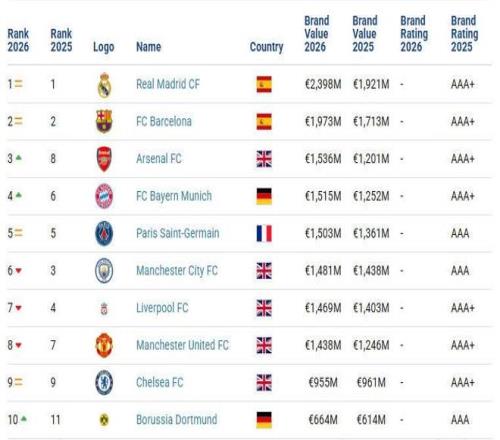Image resolution: width=500 pixels, height=440 pixels.
Task: Click the Manchester United FC crest
Action: point(104,345)
